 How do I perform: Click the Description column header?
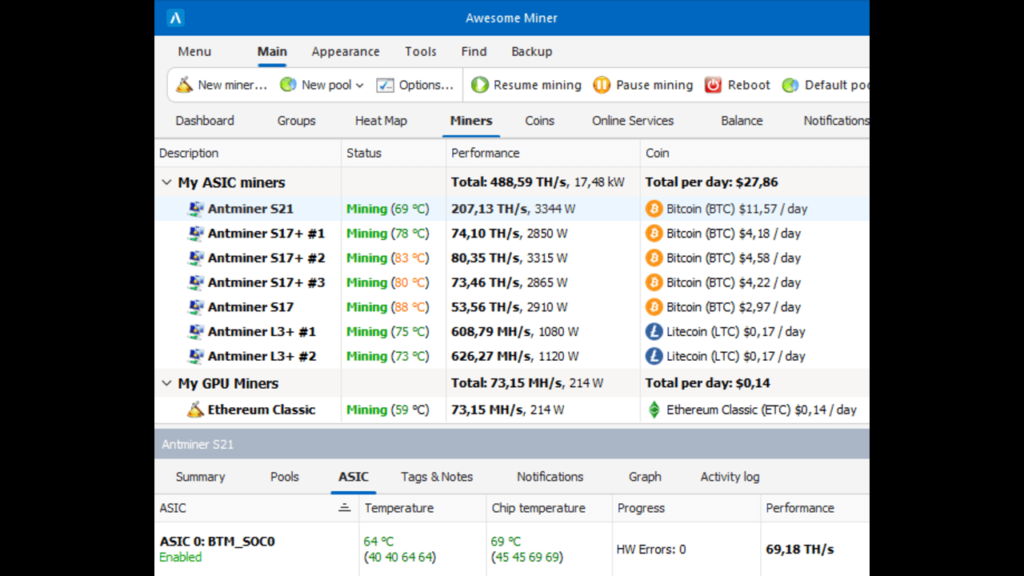click(x=248, y=153)
